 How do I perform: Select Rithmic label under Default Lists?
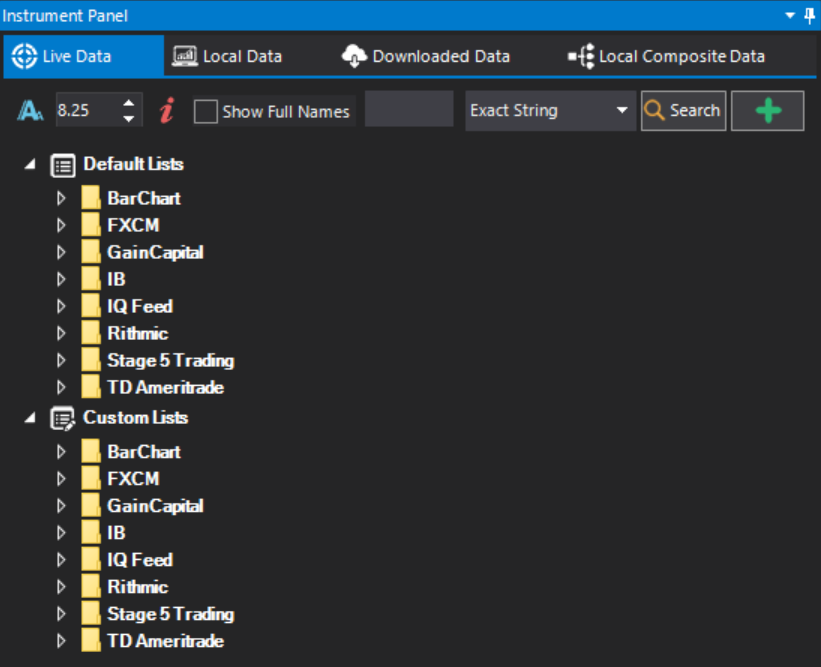[x=138, y=334]
